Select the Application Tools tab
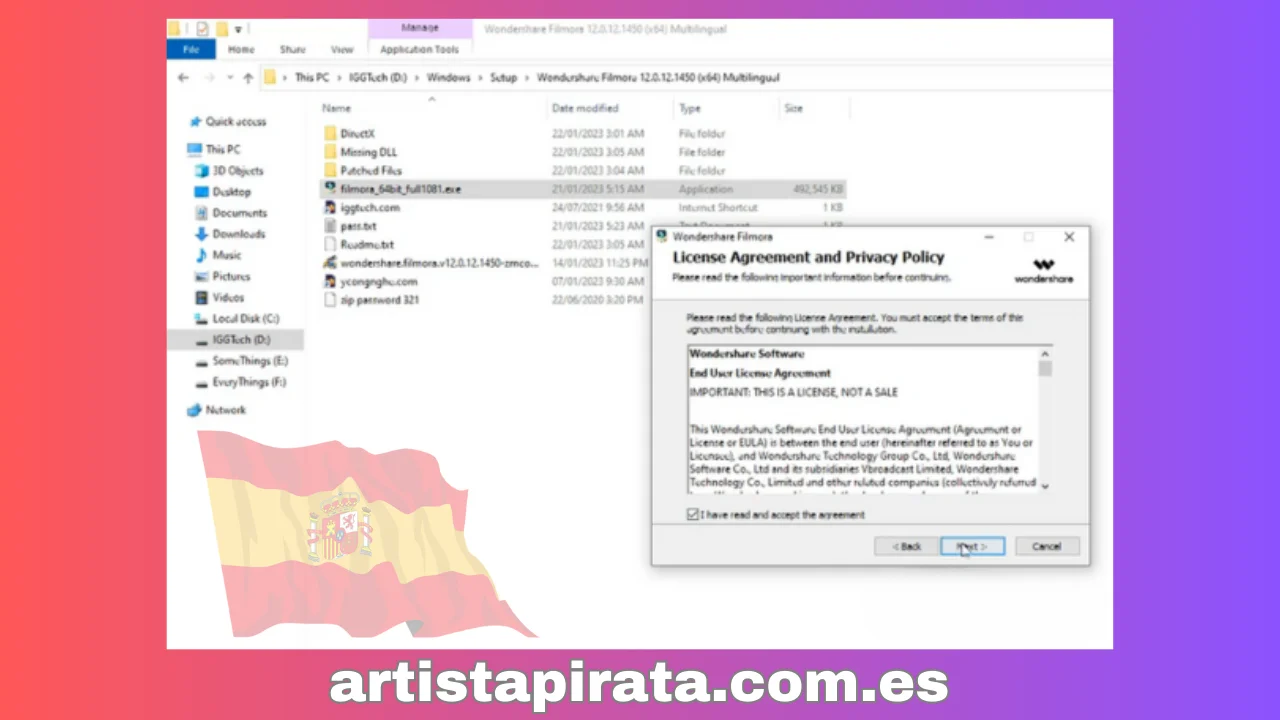Image resolution: width=1280 pixels, height=720 pixels. point(420,49)
